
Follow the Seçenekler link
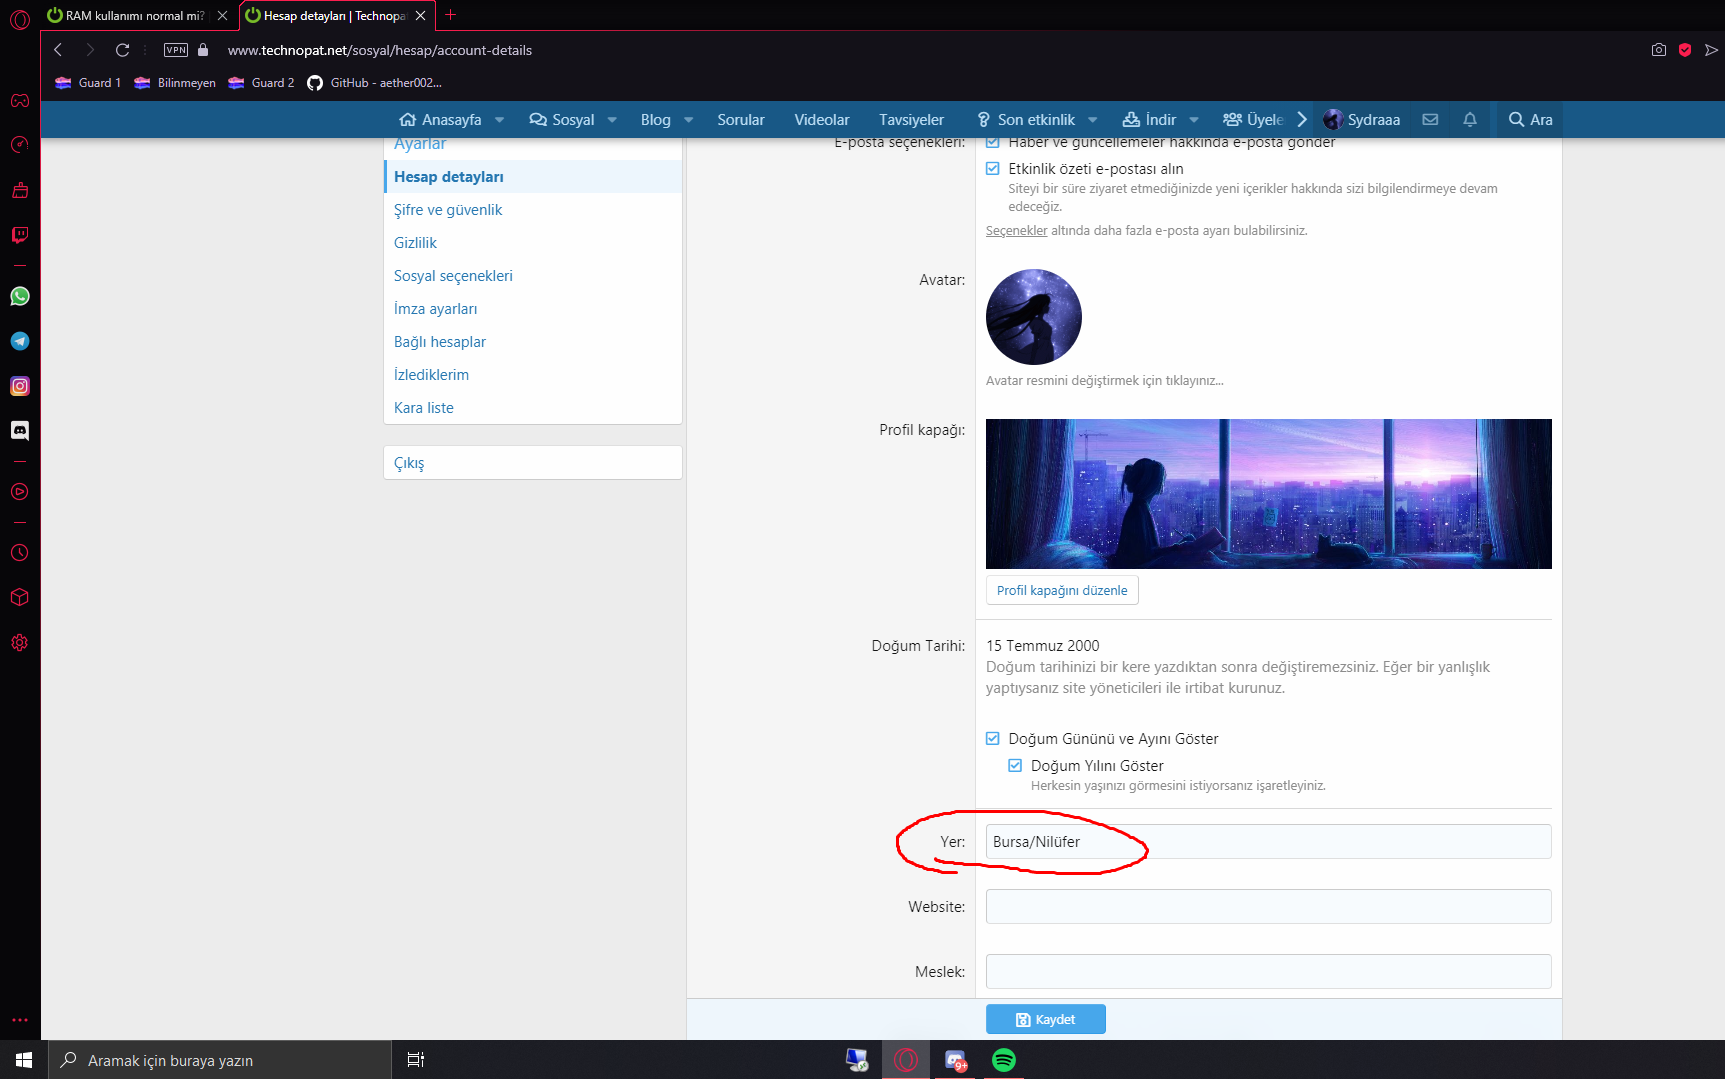(x=1017, y=231)
